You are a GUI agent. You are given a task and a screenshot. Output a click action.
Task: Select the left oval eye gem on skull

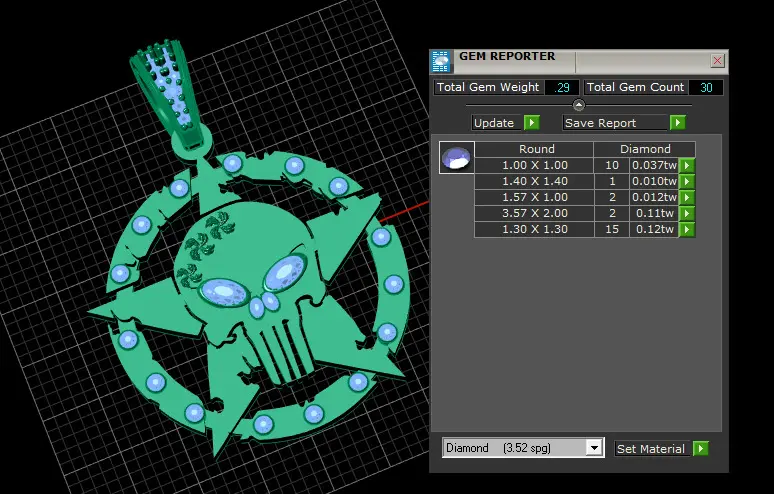point(223,292)
